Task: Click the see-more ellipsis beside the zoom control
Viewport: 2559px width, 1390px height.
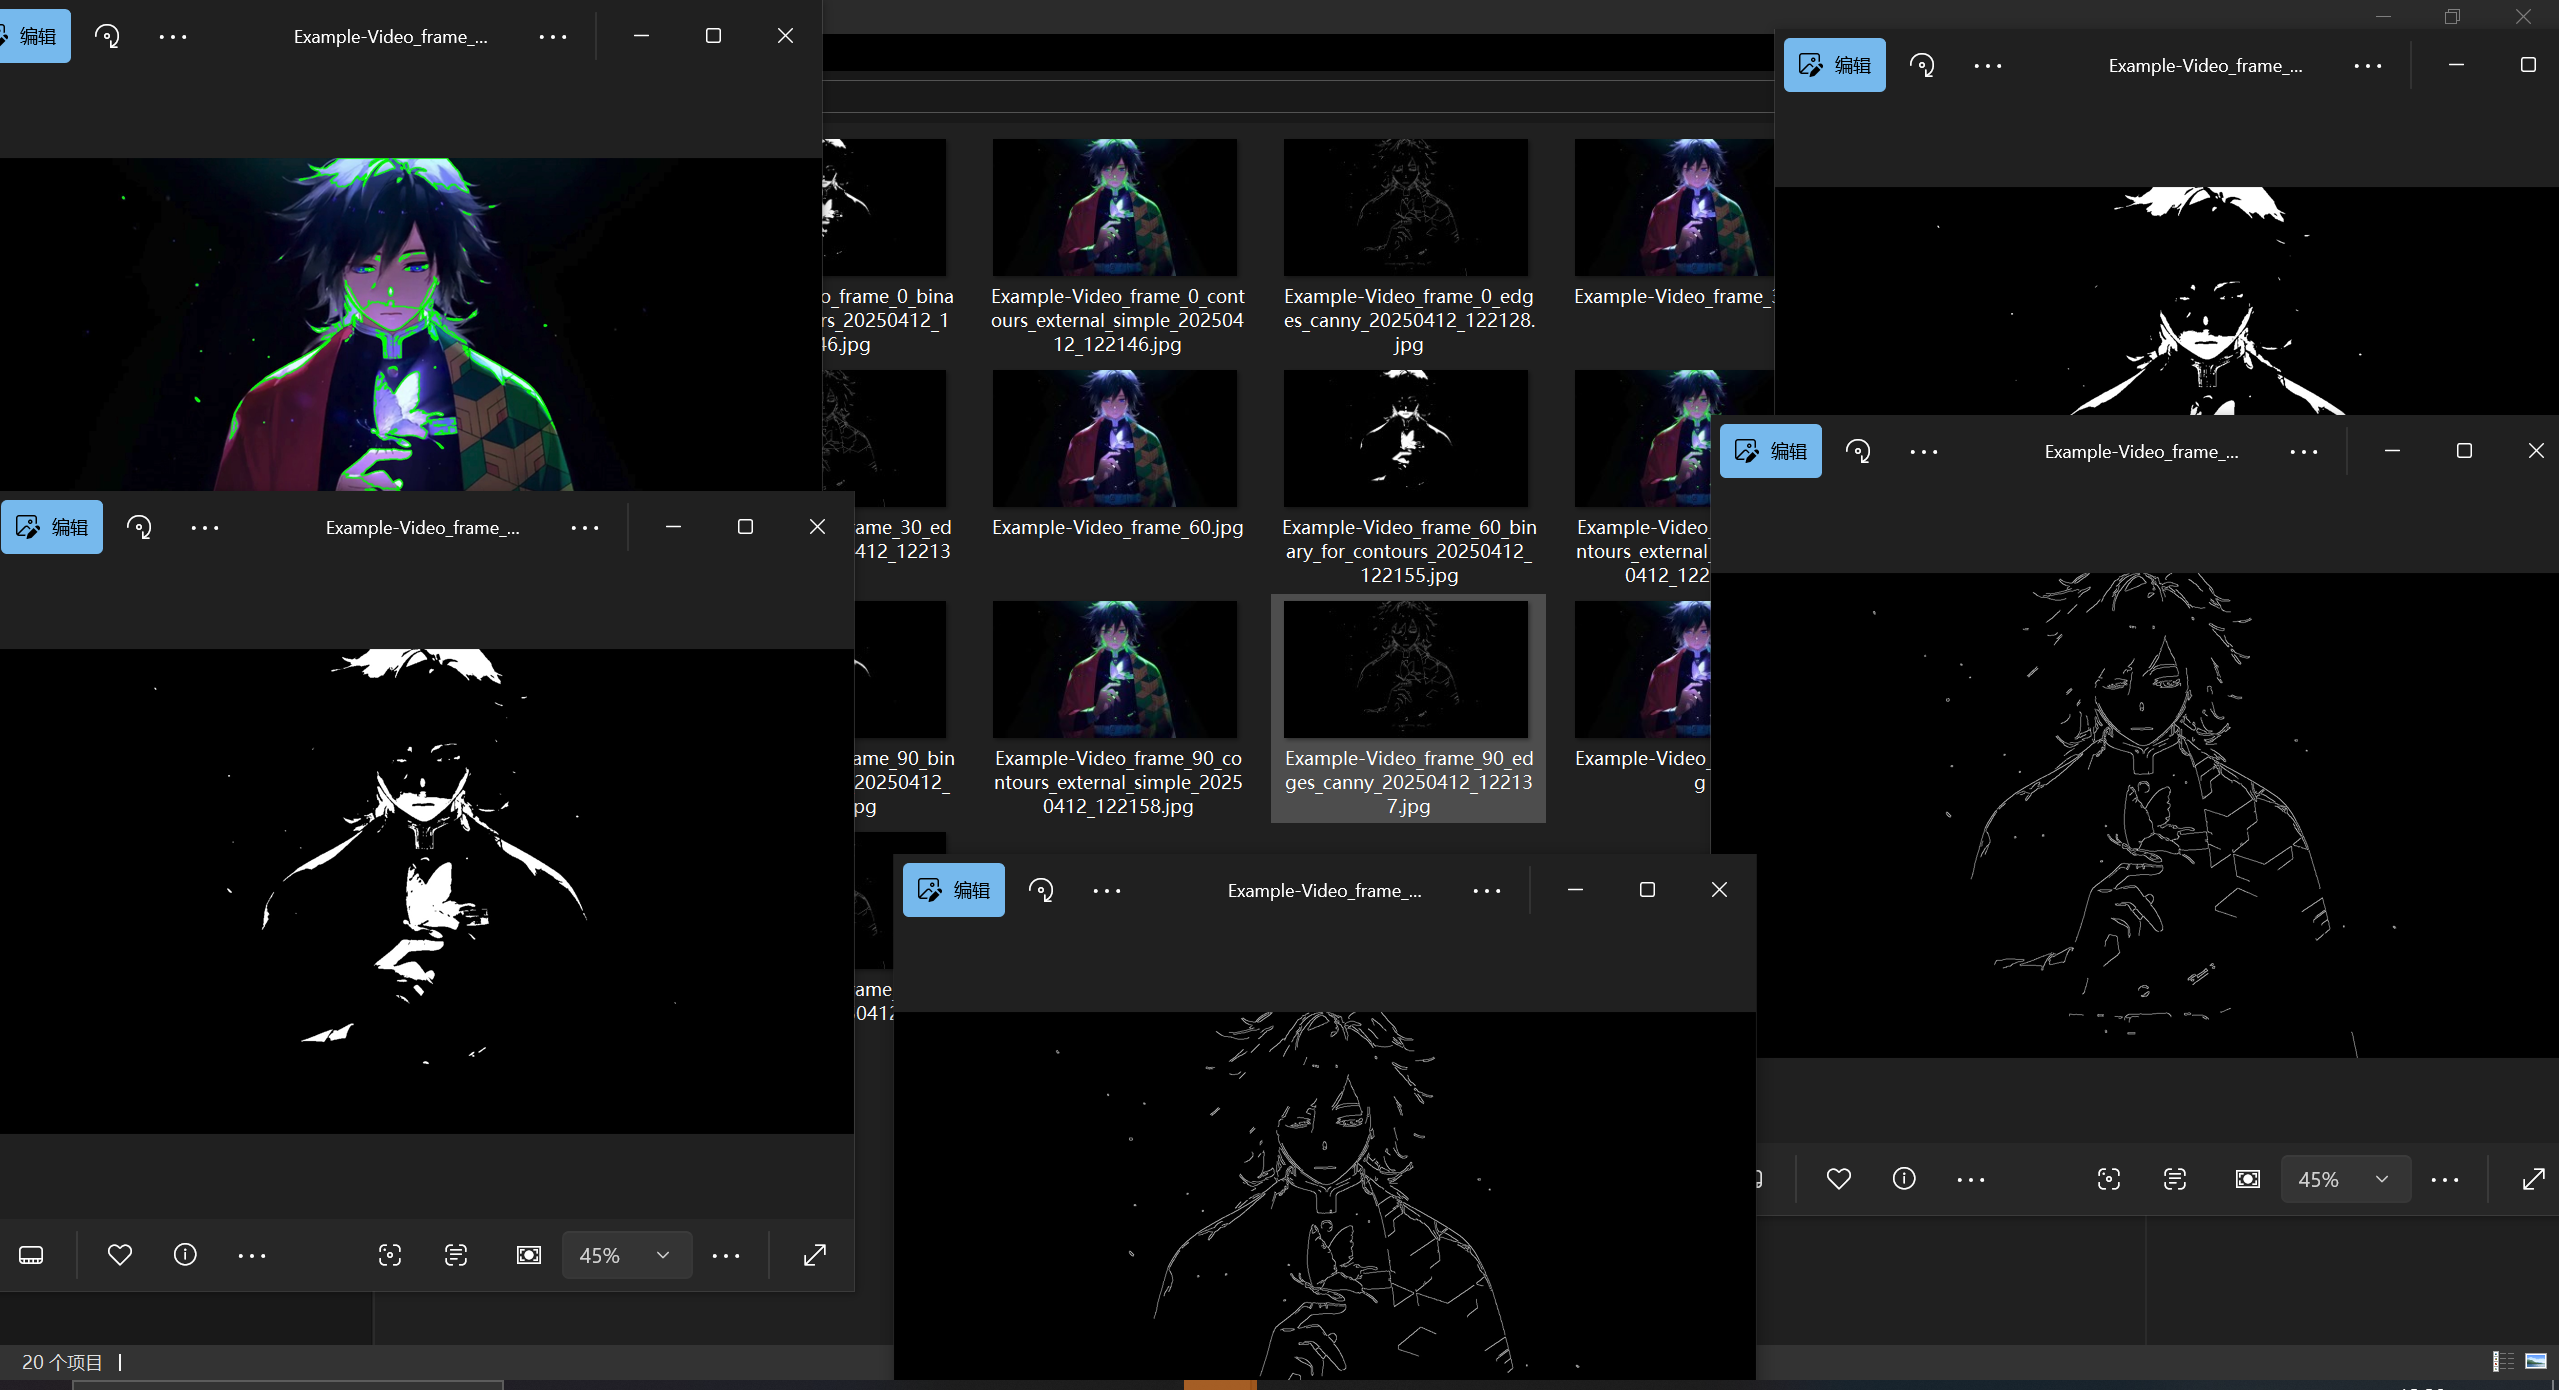Action: (x=727, y=1255)
